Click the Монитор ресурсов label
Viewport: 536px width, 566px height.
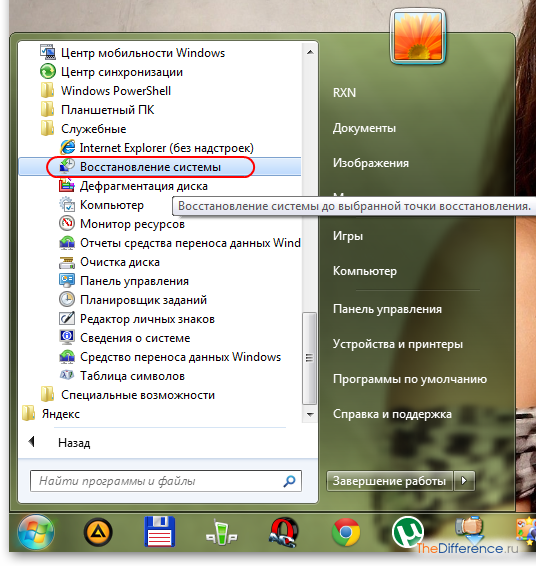tap(132, 224)
